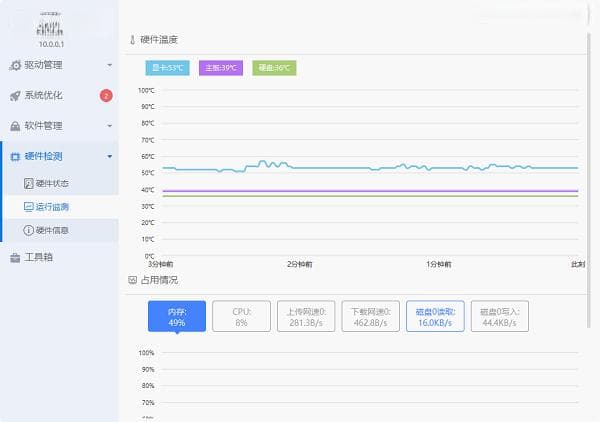This screenshot has height=422, width=600.
Task: Click the 占用情况 section heading text
Action: coord(159,280)
